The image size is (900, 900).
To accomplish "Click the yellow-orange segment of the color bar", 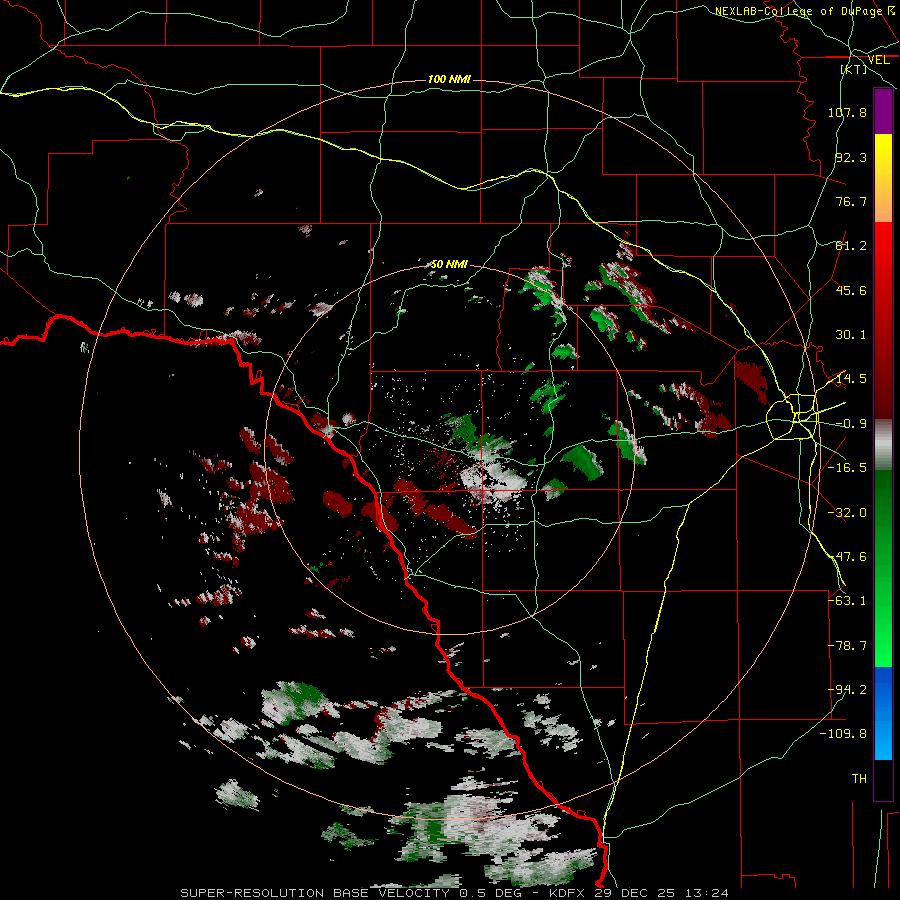I will (883, 178).
